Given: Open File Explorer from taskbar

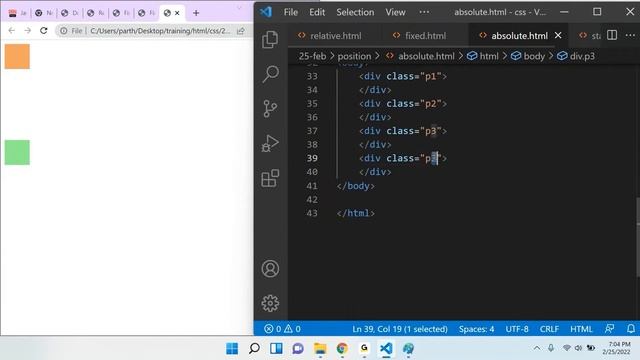Looking at the screenshot, I should tap(320, 348).
